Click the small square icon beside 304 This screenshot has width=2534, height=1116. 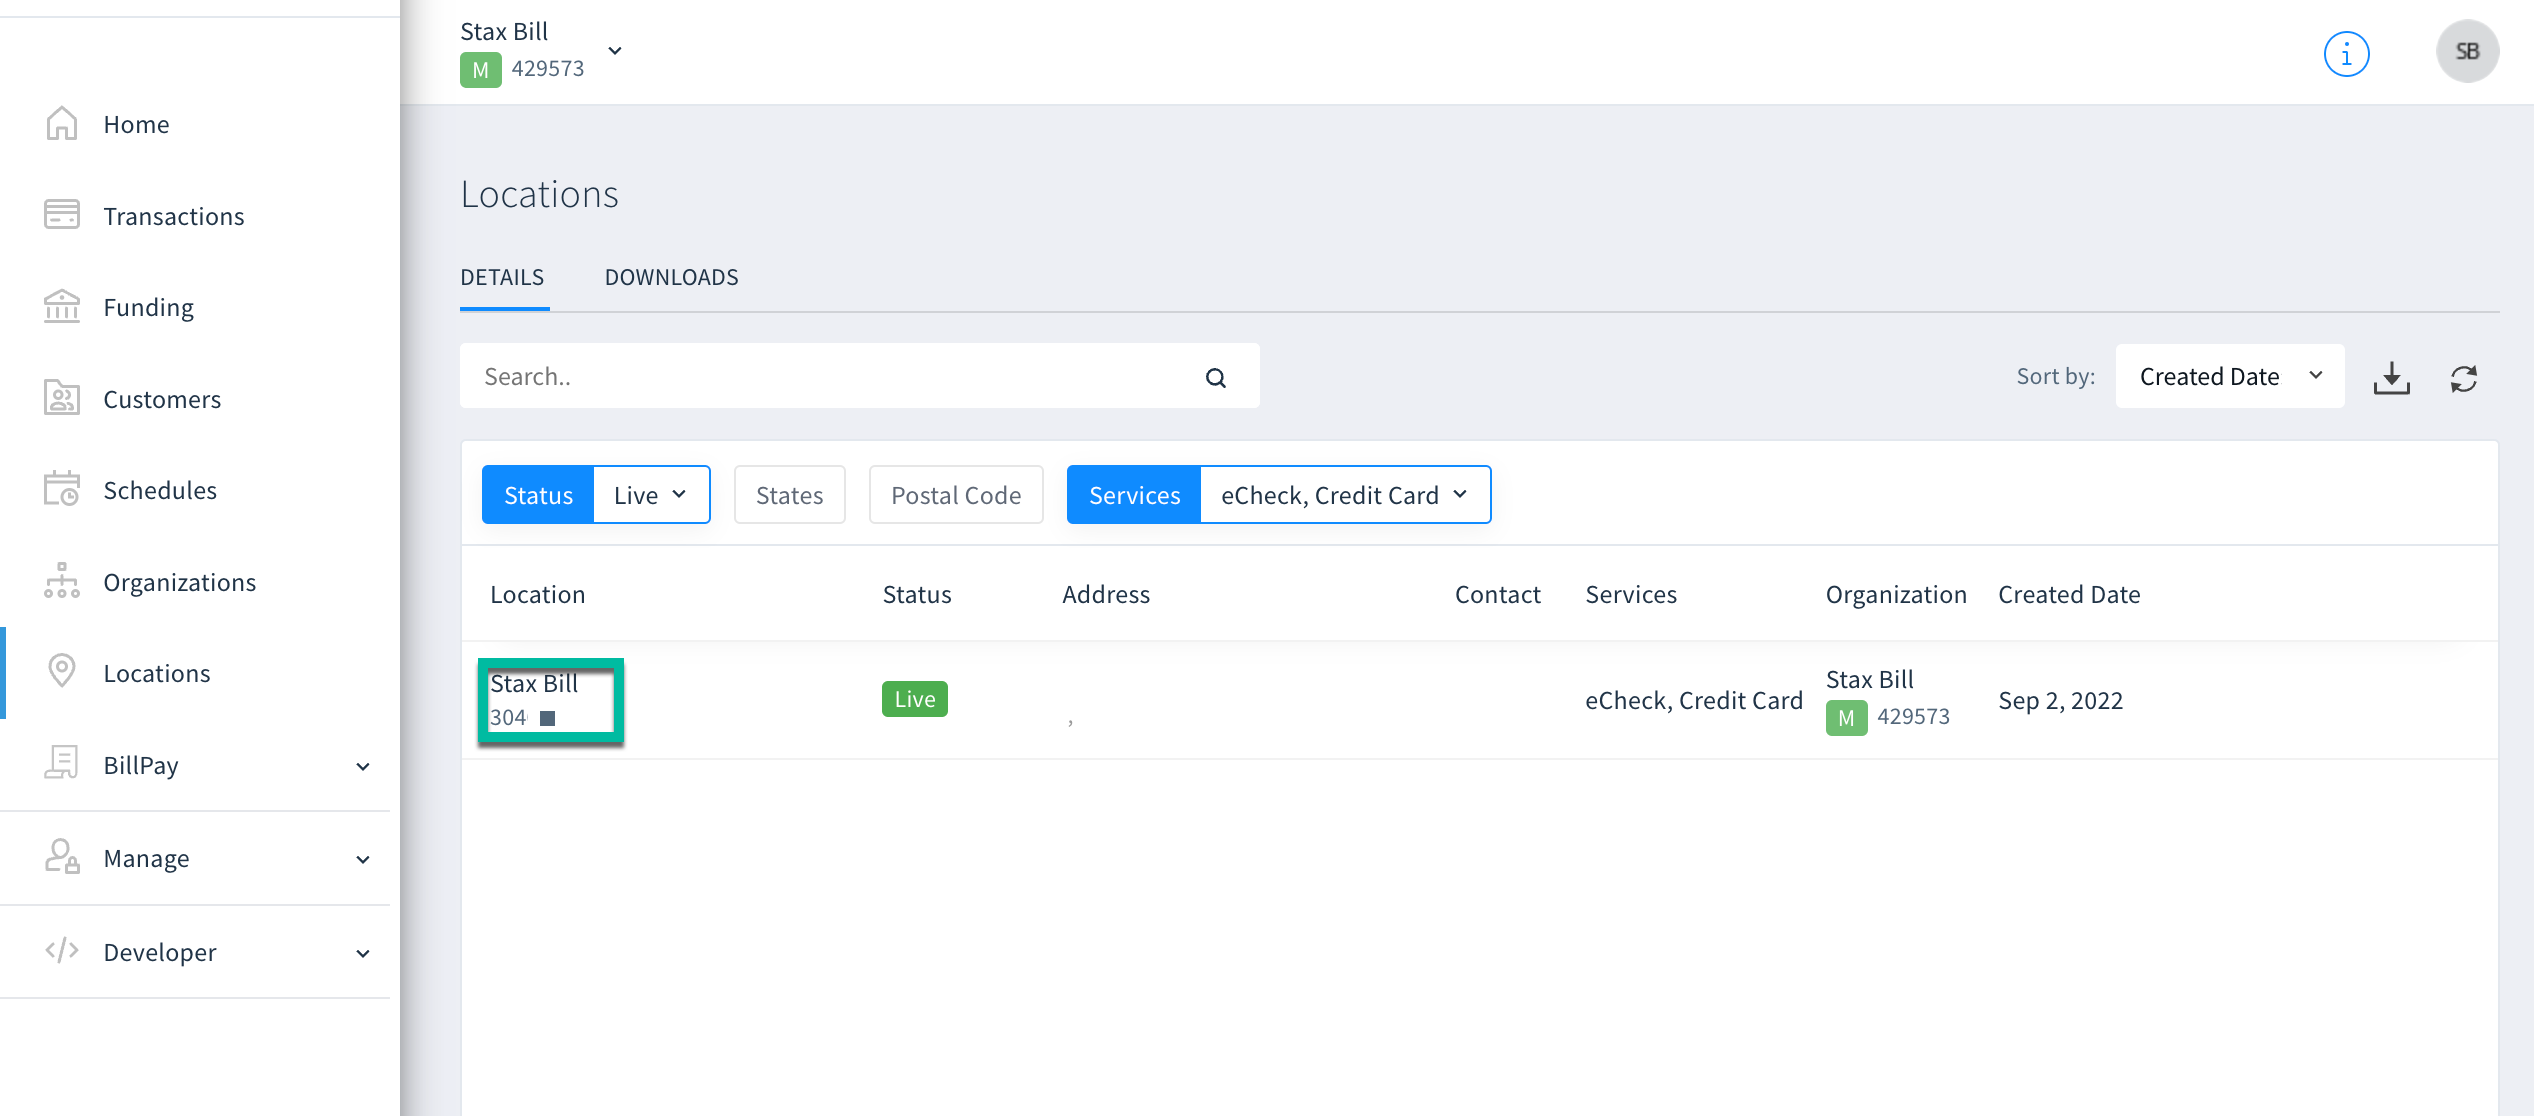pyautogui.click(x=547, y=718)
